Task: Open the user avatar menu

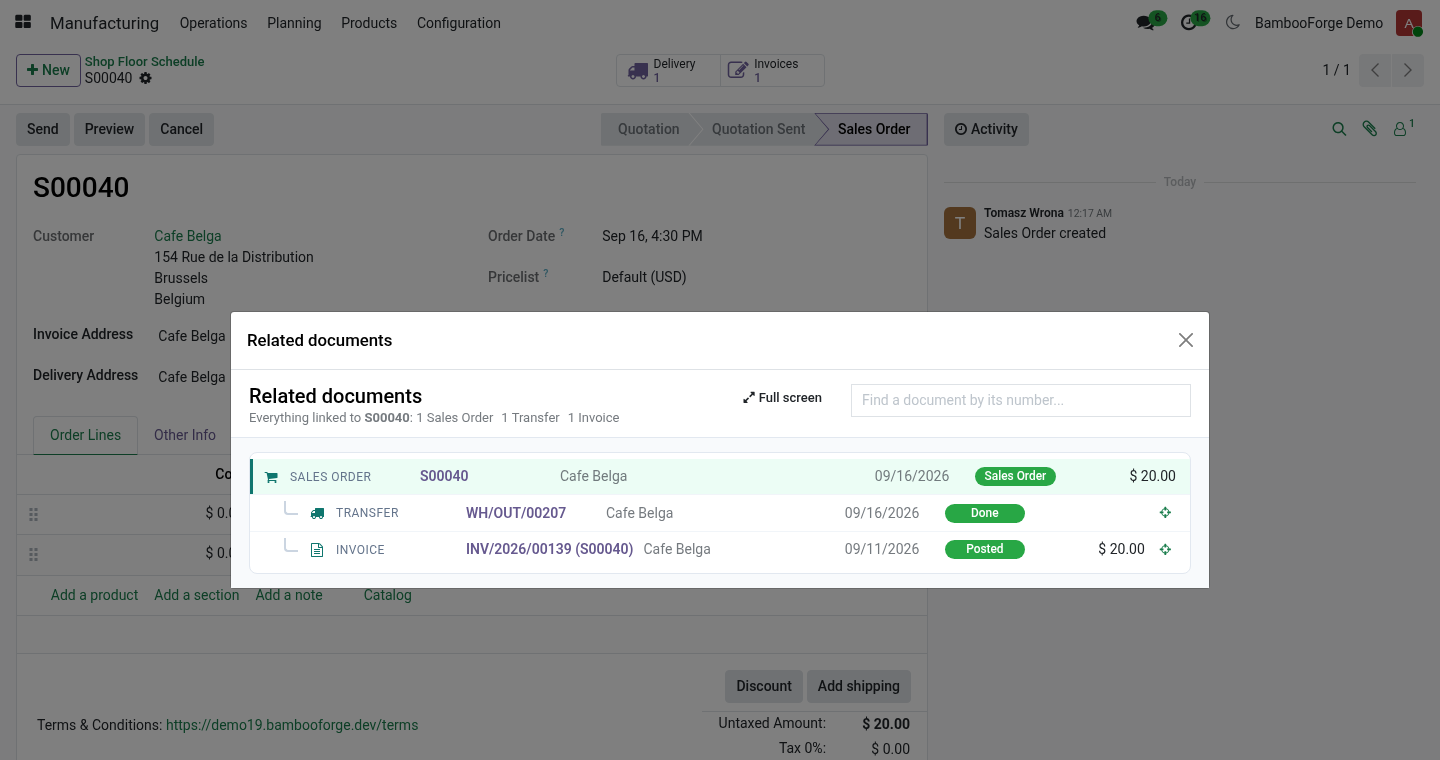Action: pos(1409,23)
